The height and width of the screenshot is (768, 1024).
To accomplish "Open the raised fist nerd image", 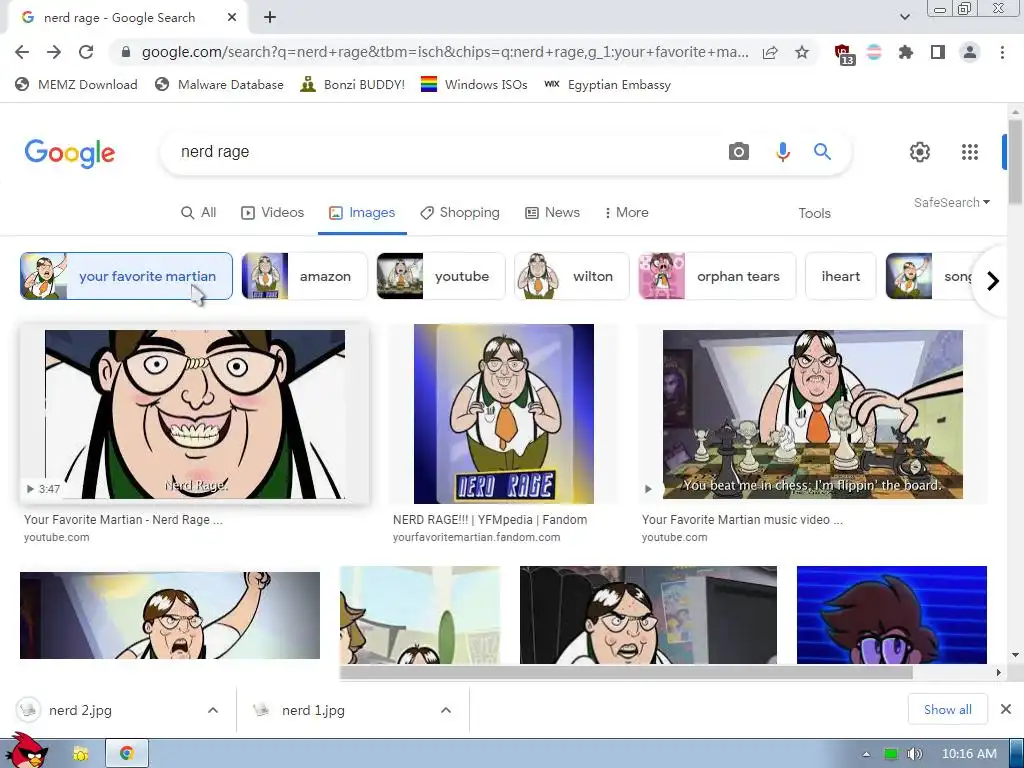I will coord(170,615).
